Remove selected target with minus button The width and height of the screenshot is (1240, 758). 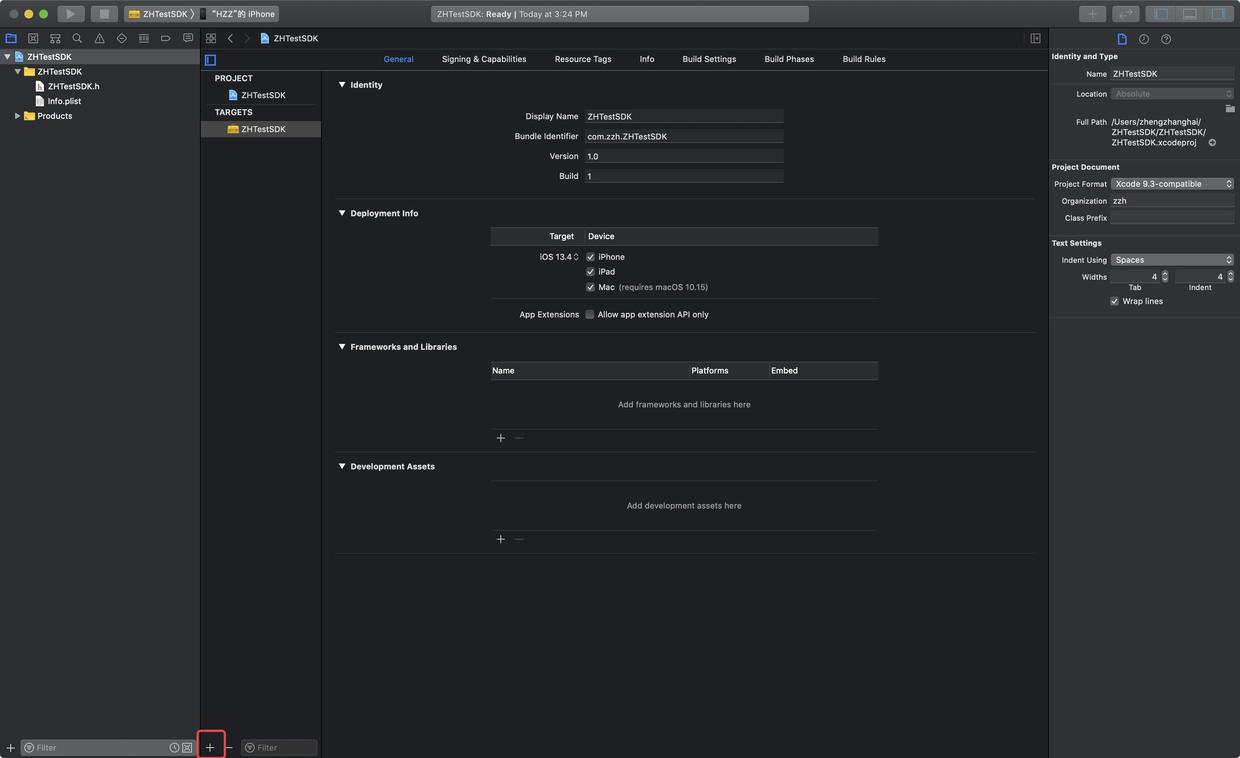click(229, 747)
